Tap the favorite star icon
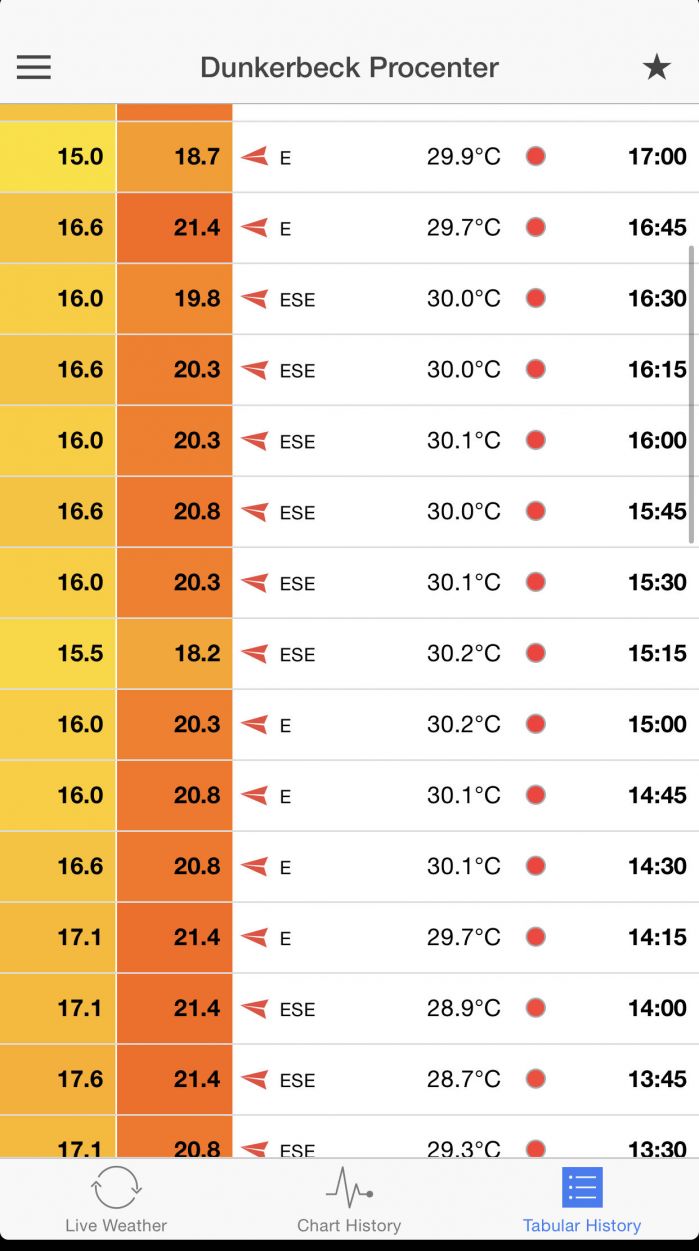 (656, 67)
